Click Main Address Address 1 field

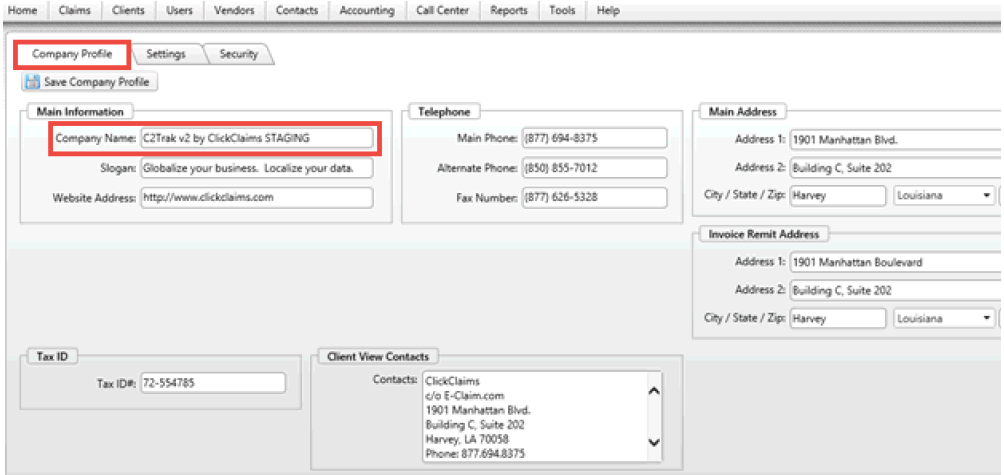click(x=896, y=138)
